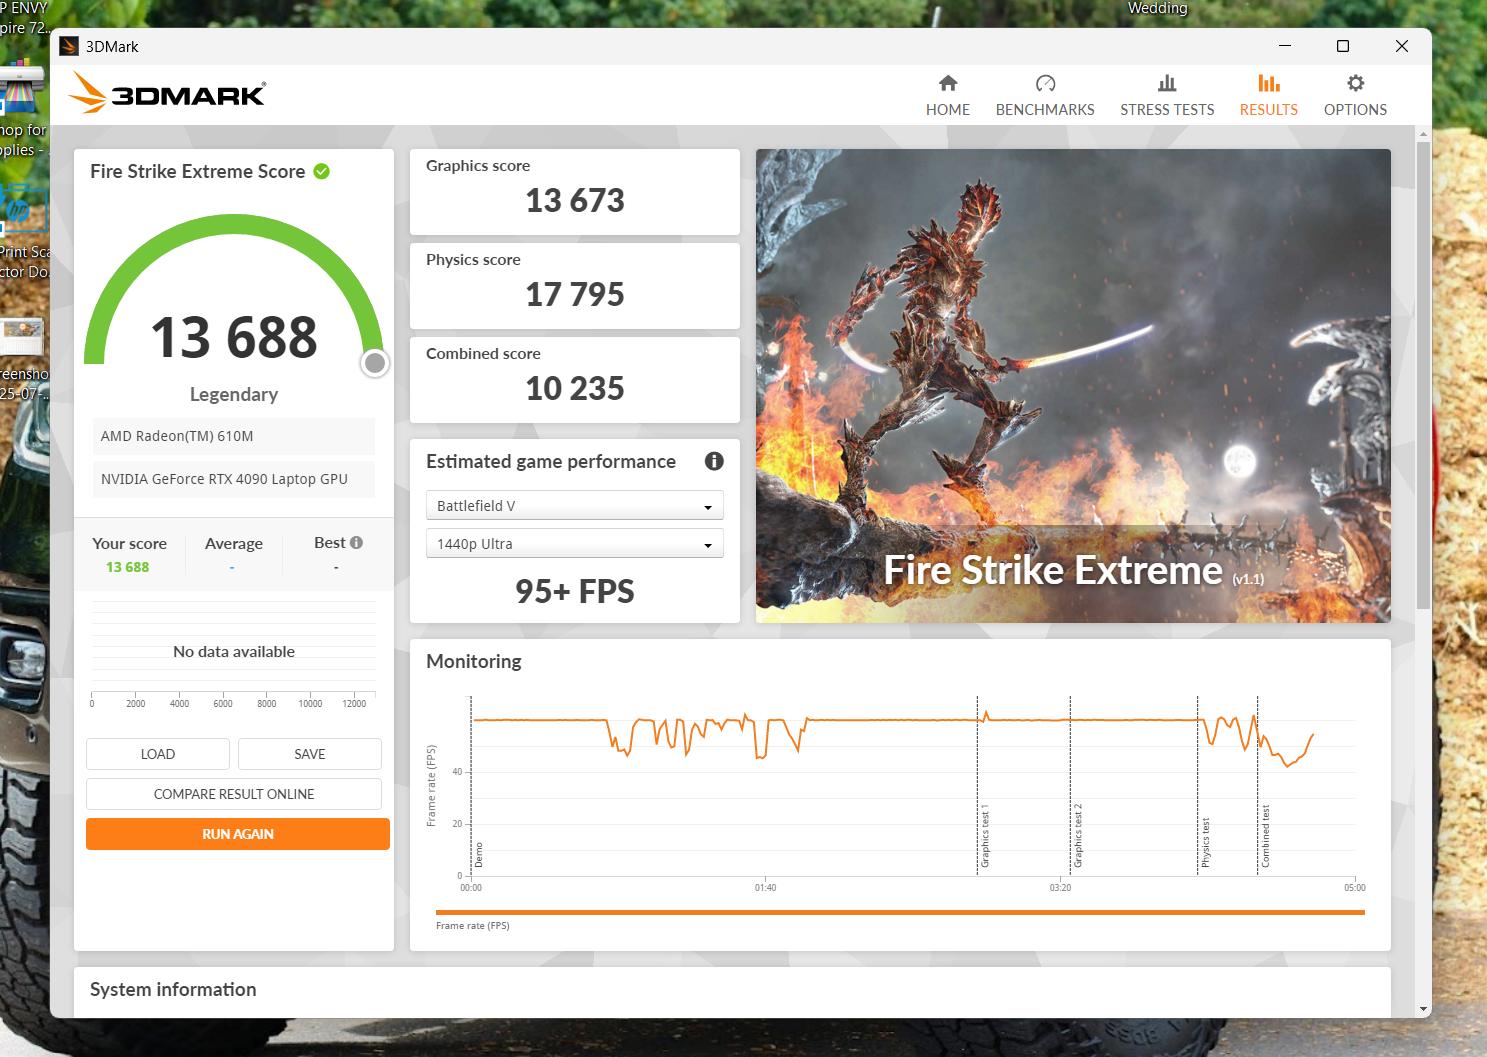Screen dimensions: 1487x1057
Task: Select the OPTIONS menu label
Action: click(1355, 109)
